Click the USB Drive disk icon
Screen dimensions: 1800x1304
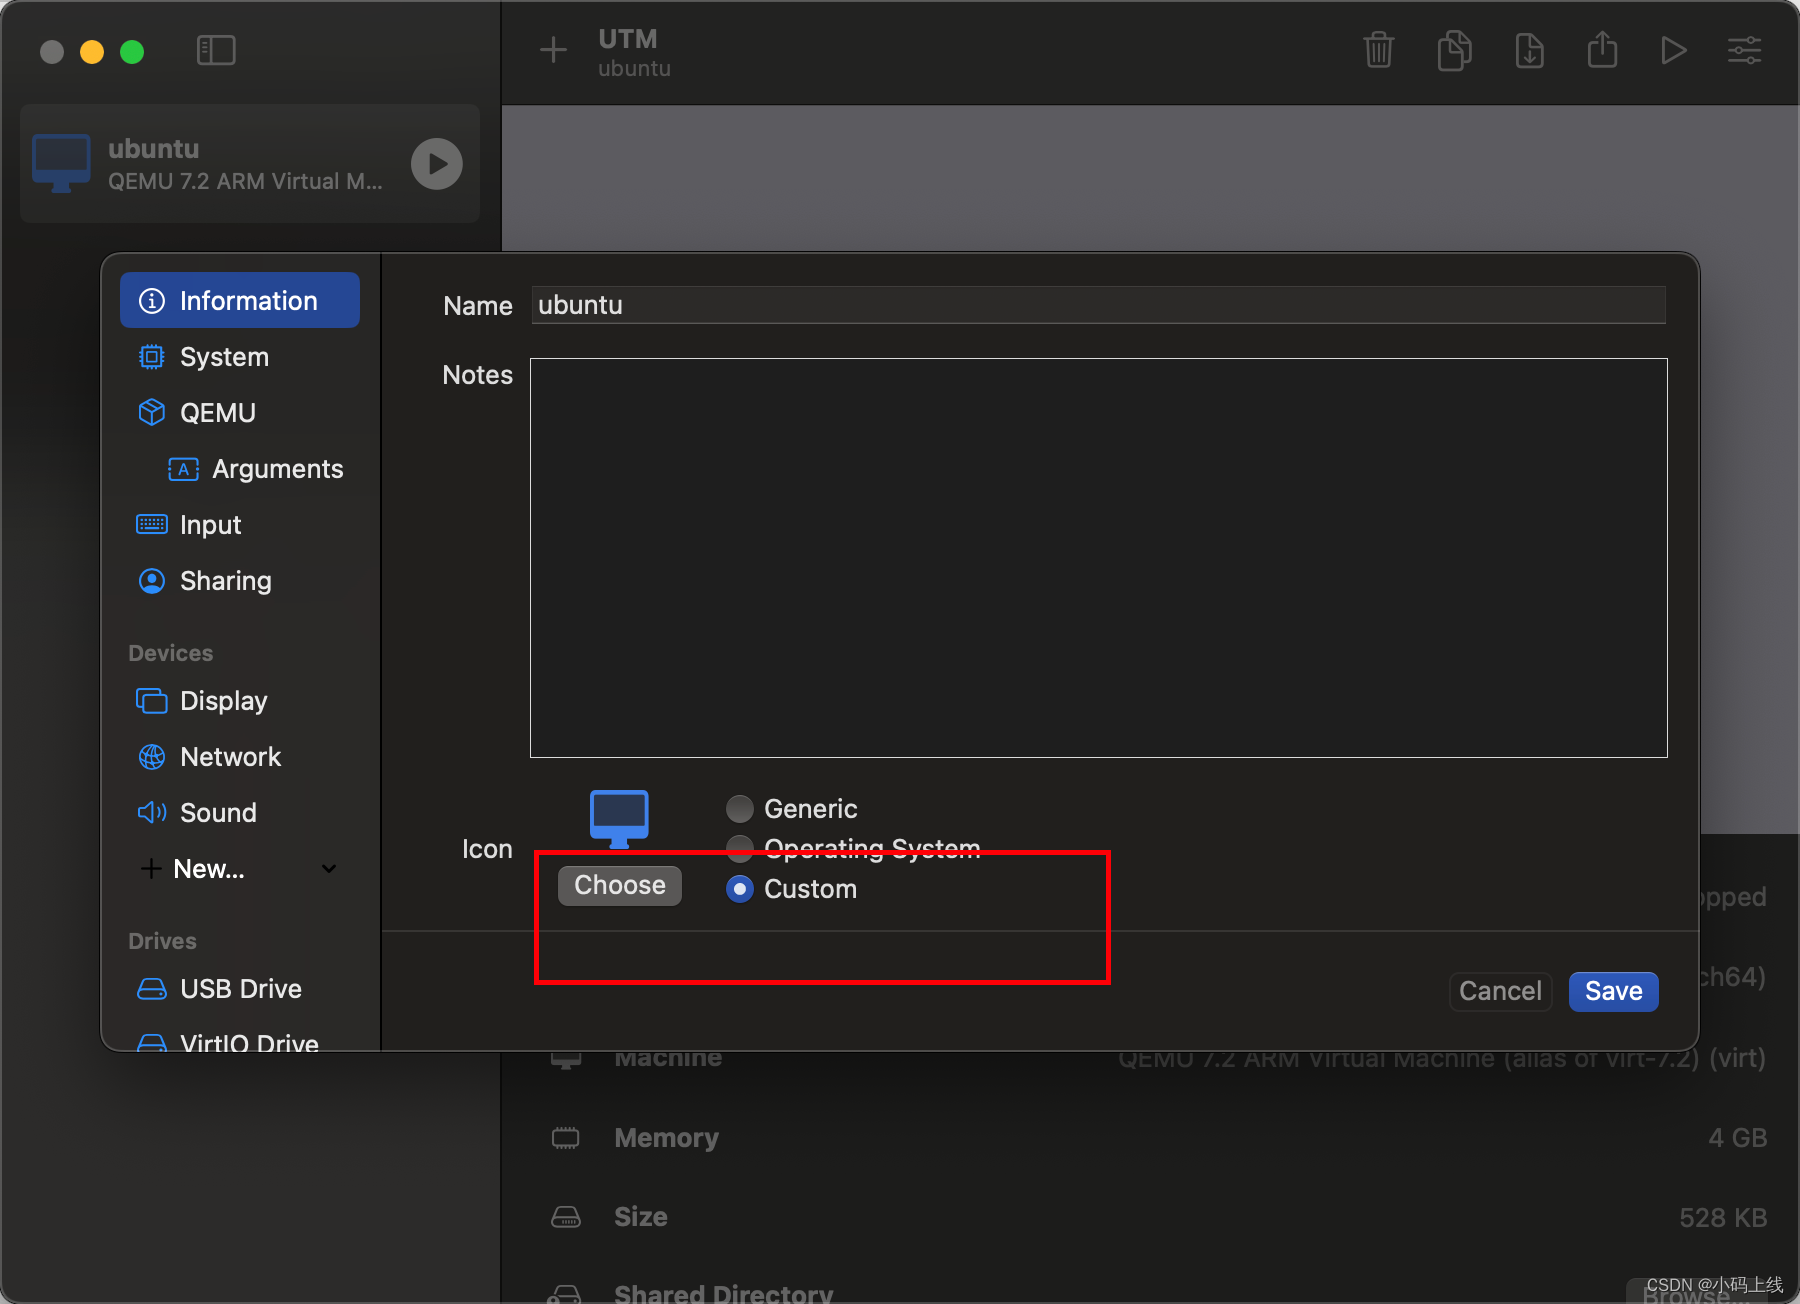152,989
